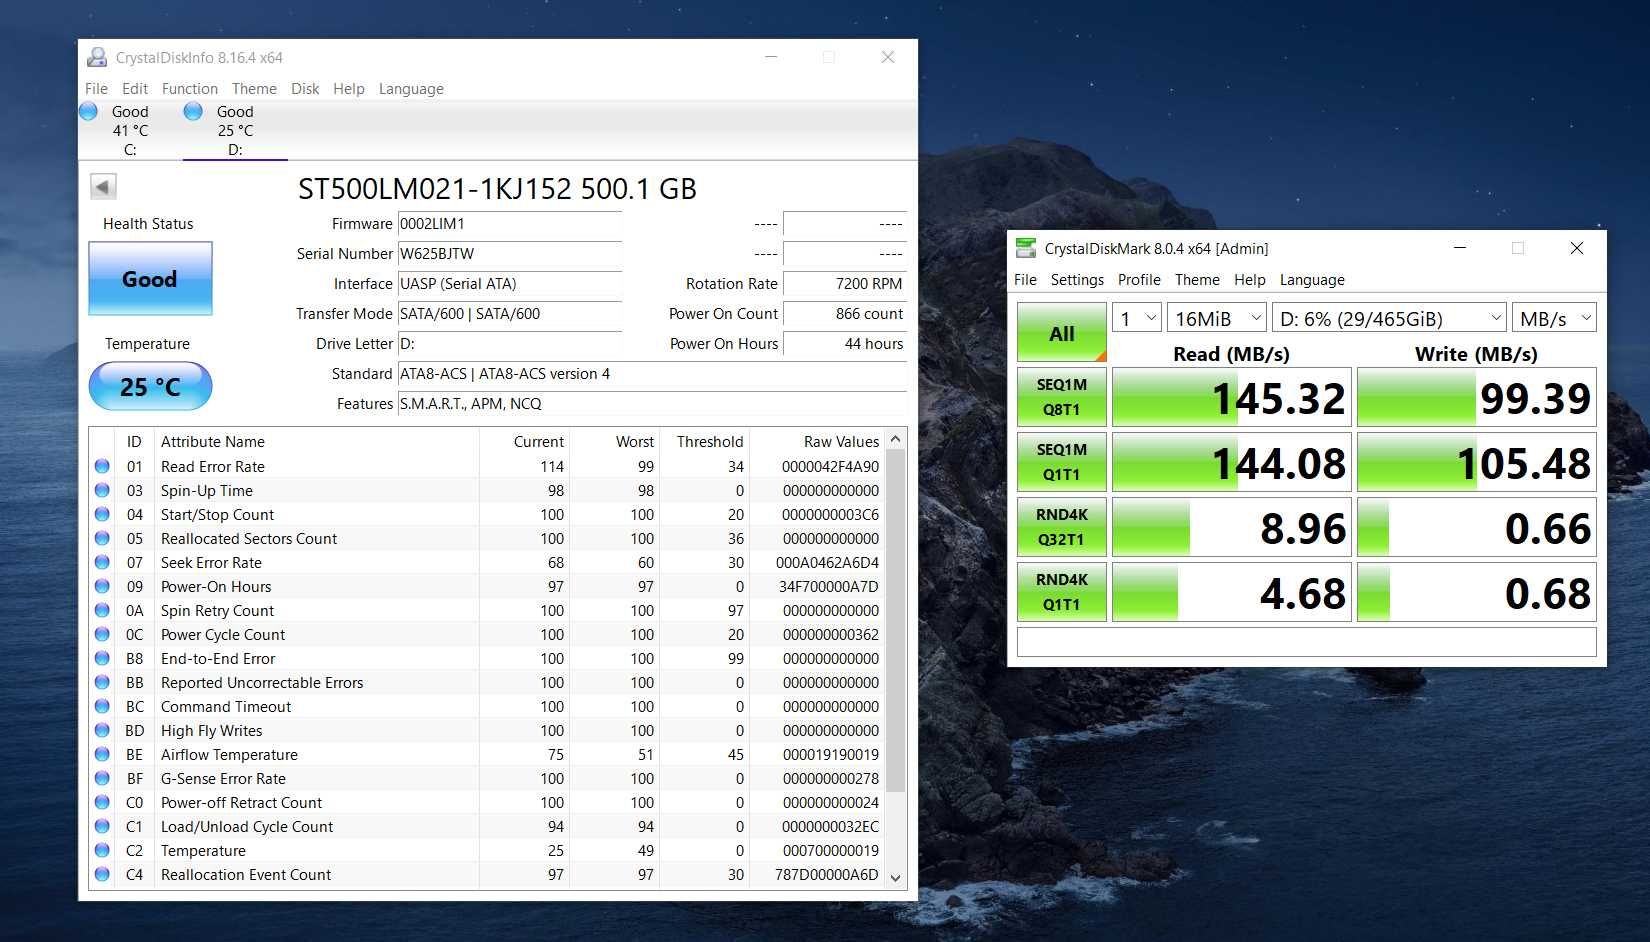Screen dimensions: 1650x942
Task: Click the CrystalDiskInfo title bar app icon
Action: click(97, 57)
